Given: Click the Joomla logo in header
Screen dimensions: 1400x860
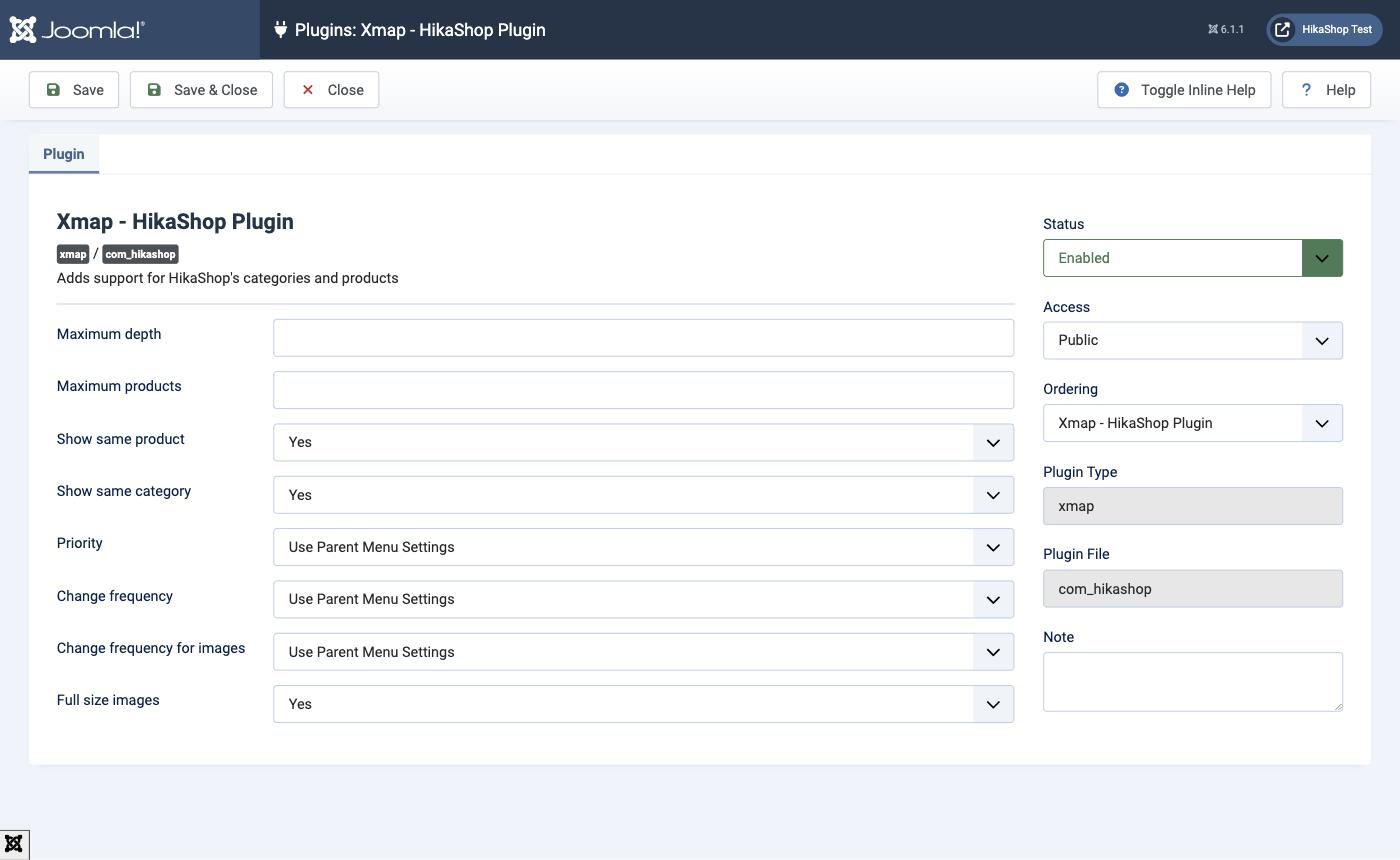Looking at the screenshot, I should pos(77,30).
